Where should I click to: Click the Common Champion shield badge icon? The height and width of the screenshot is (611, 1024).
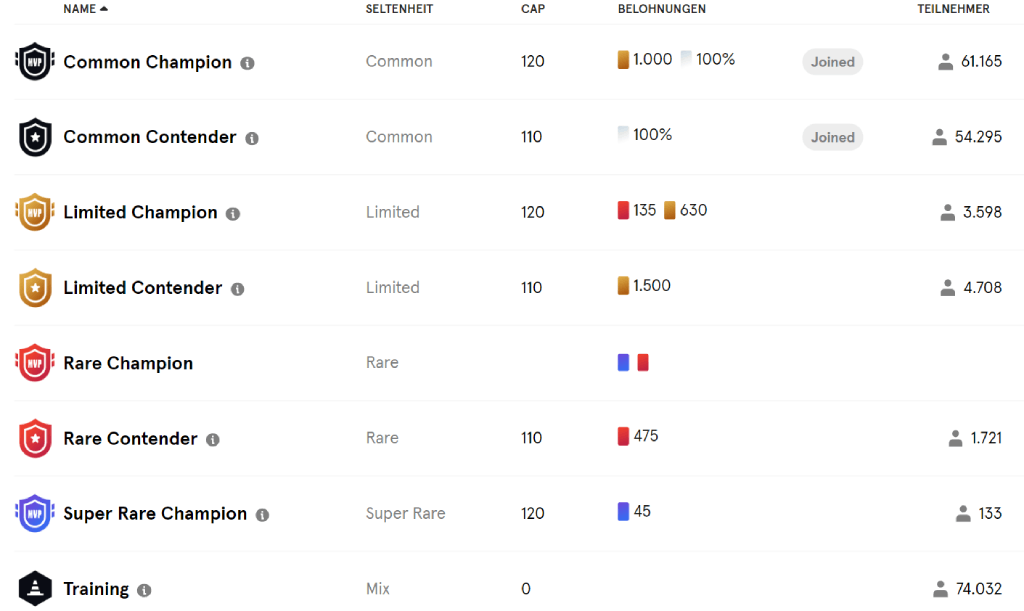coord(35,61)
